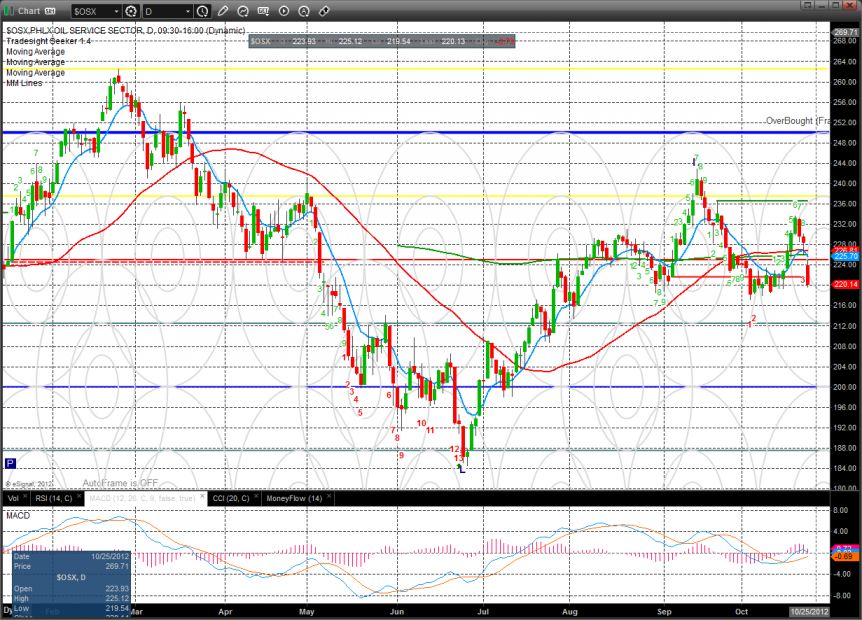Open the CCI (20, C) tab

pos(233,498)
